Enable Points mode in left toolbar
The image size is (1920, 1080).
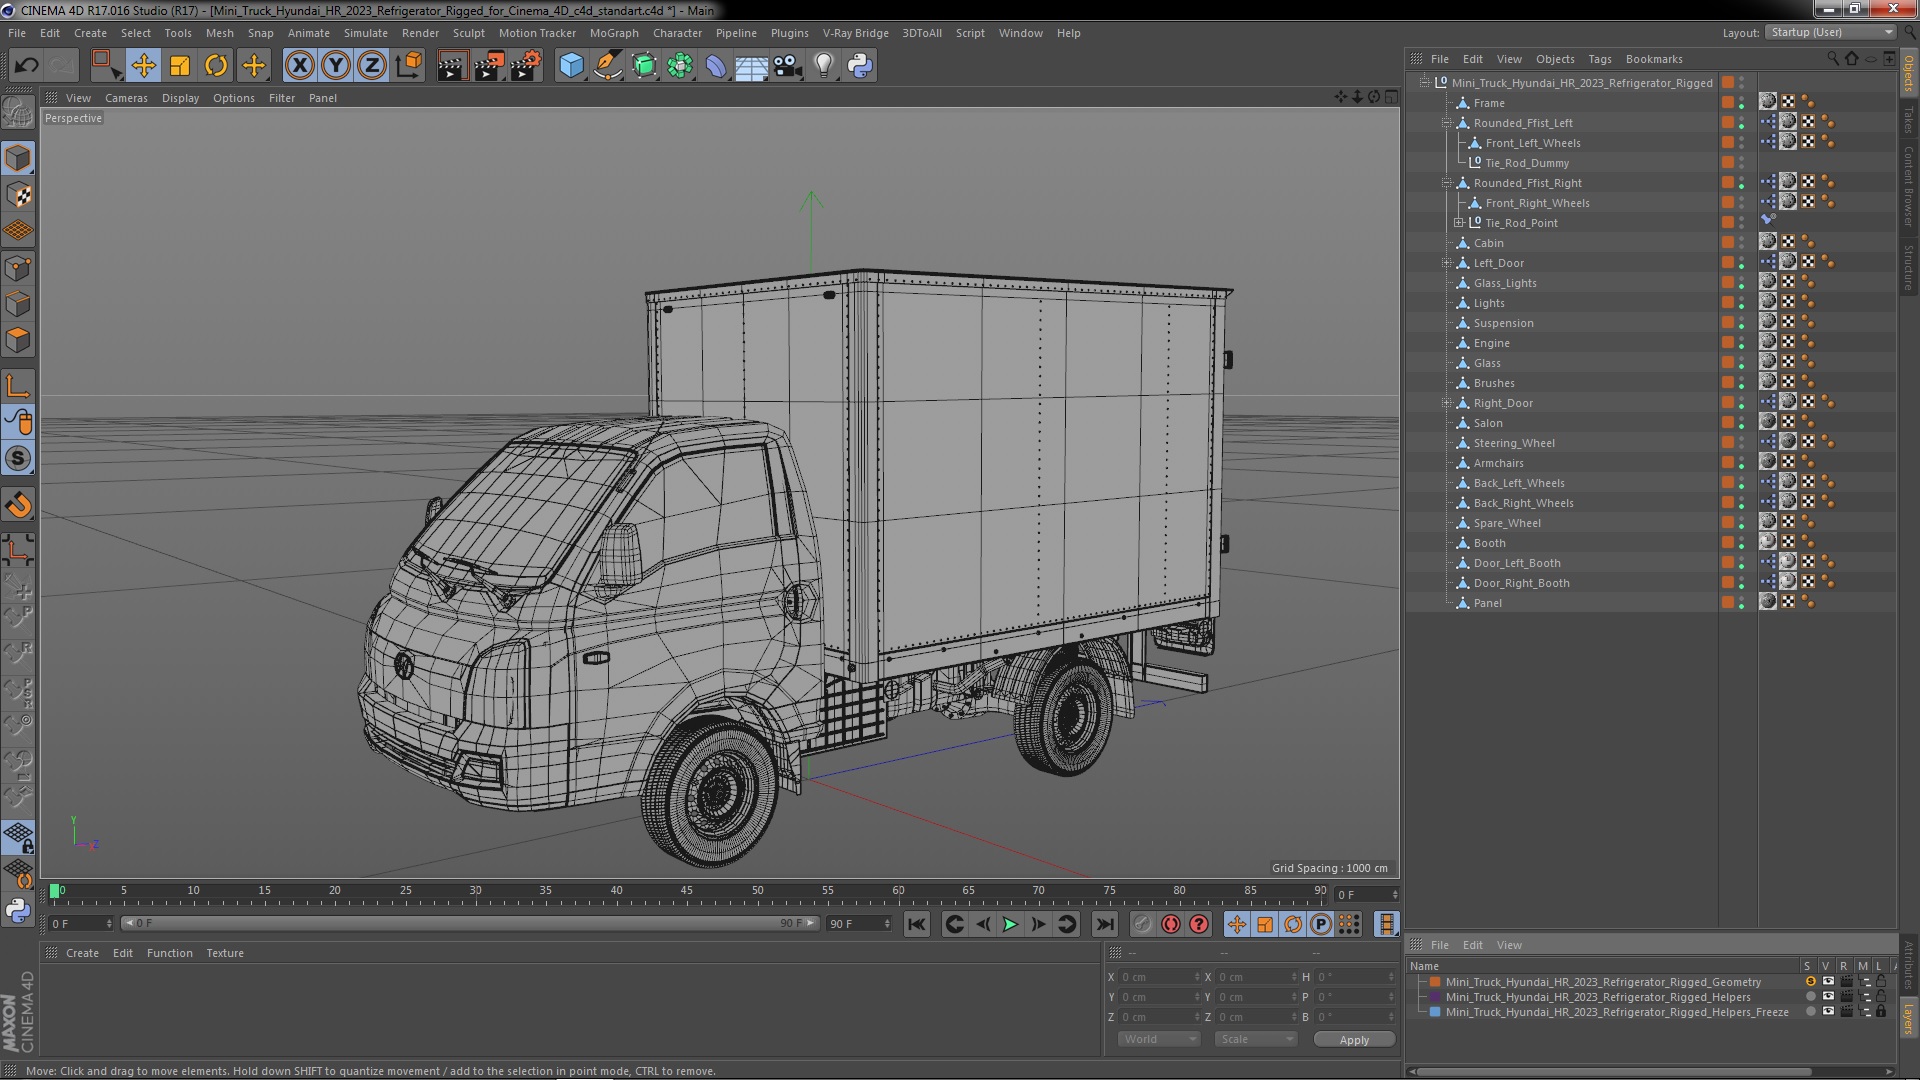tap(18, 268)
